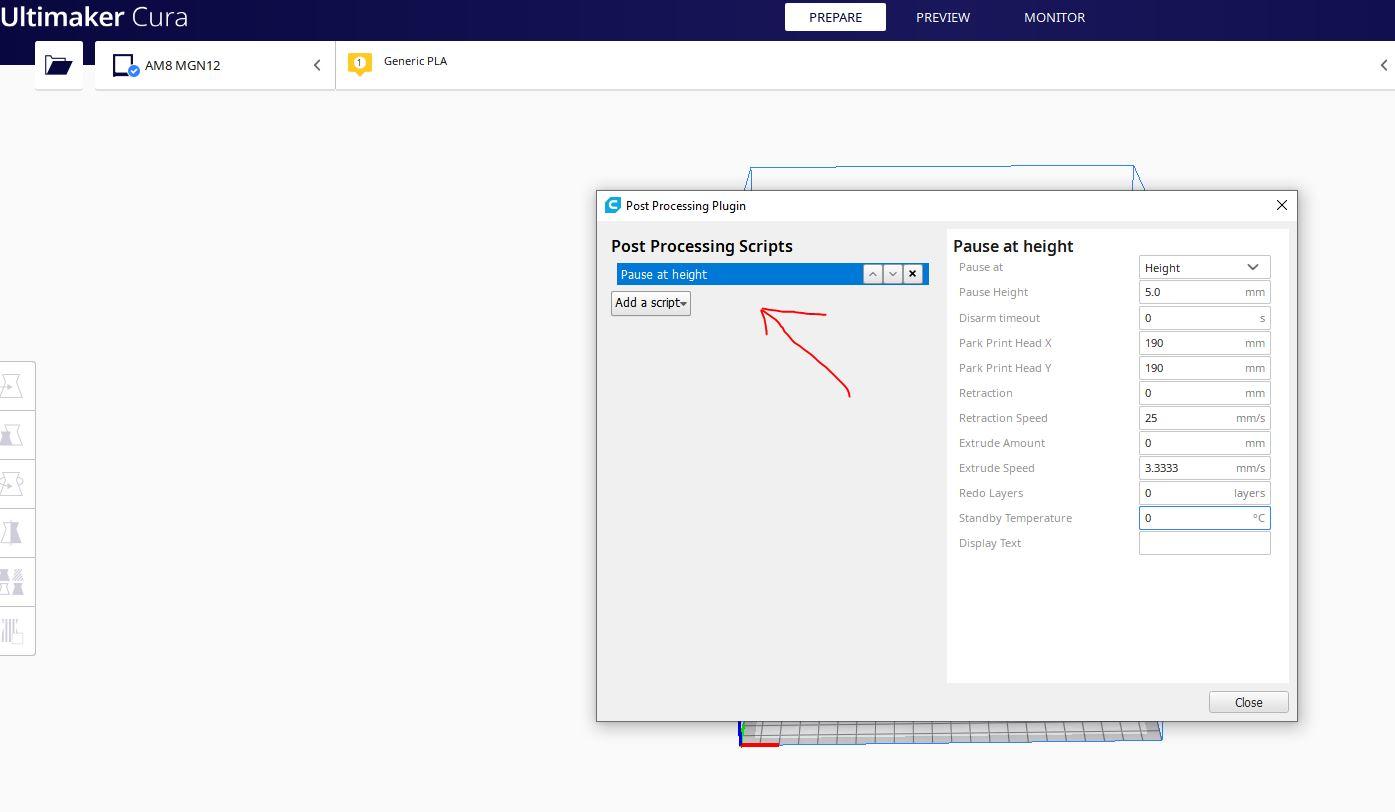Image resolution: width=1395 pixels, height=812 pixels.
Task: Open the Add a script dropdown
Action: click(651, 303)
